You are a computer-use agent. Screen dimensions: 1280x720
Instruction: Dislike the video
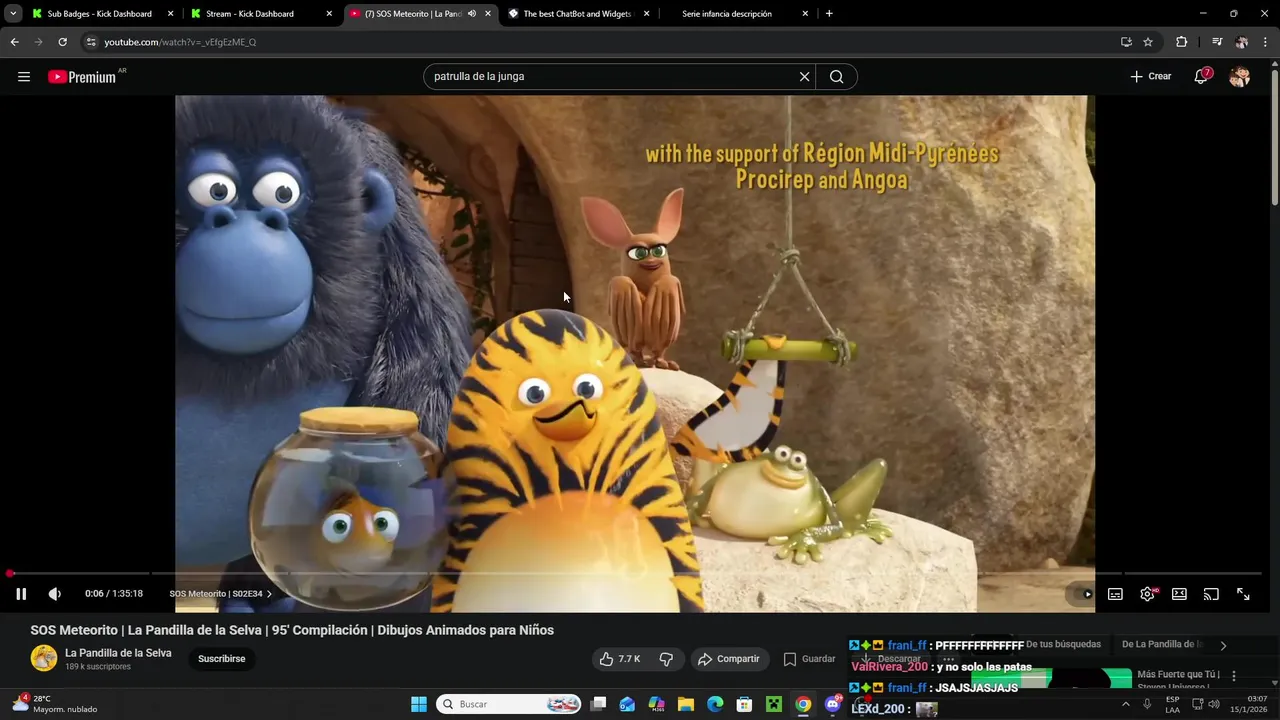pyautogui.click(x=666, y=659)
